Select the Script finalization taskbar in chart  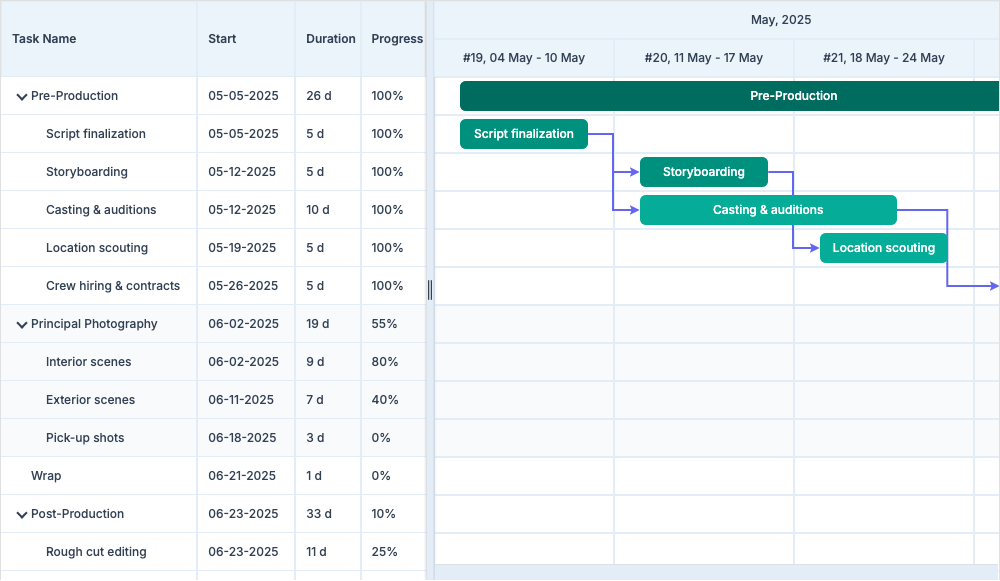click(x=523, y=134)
